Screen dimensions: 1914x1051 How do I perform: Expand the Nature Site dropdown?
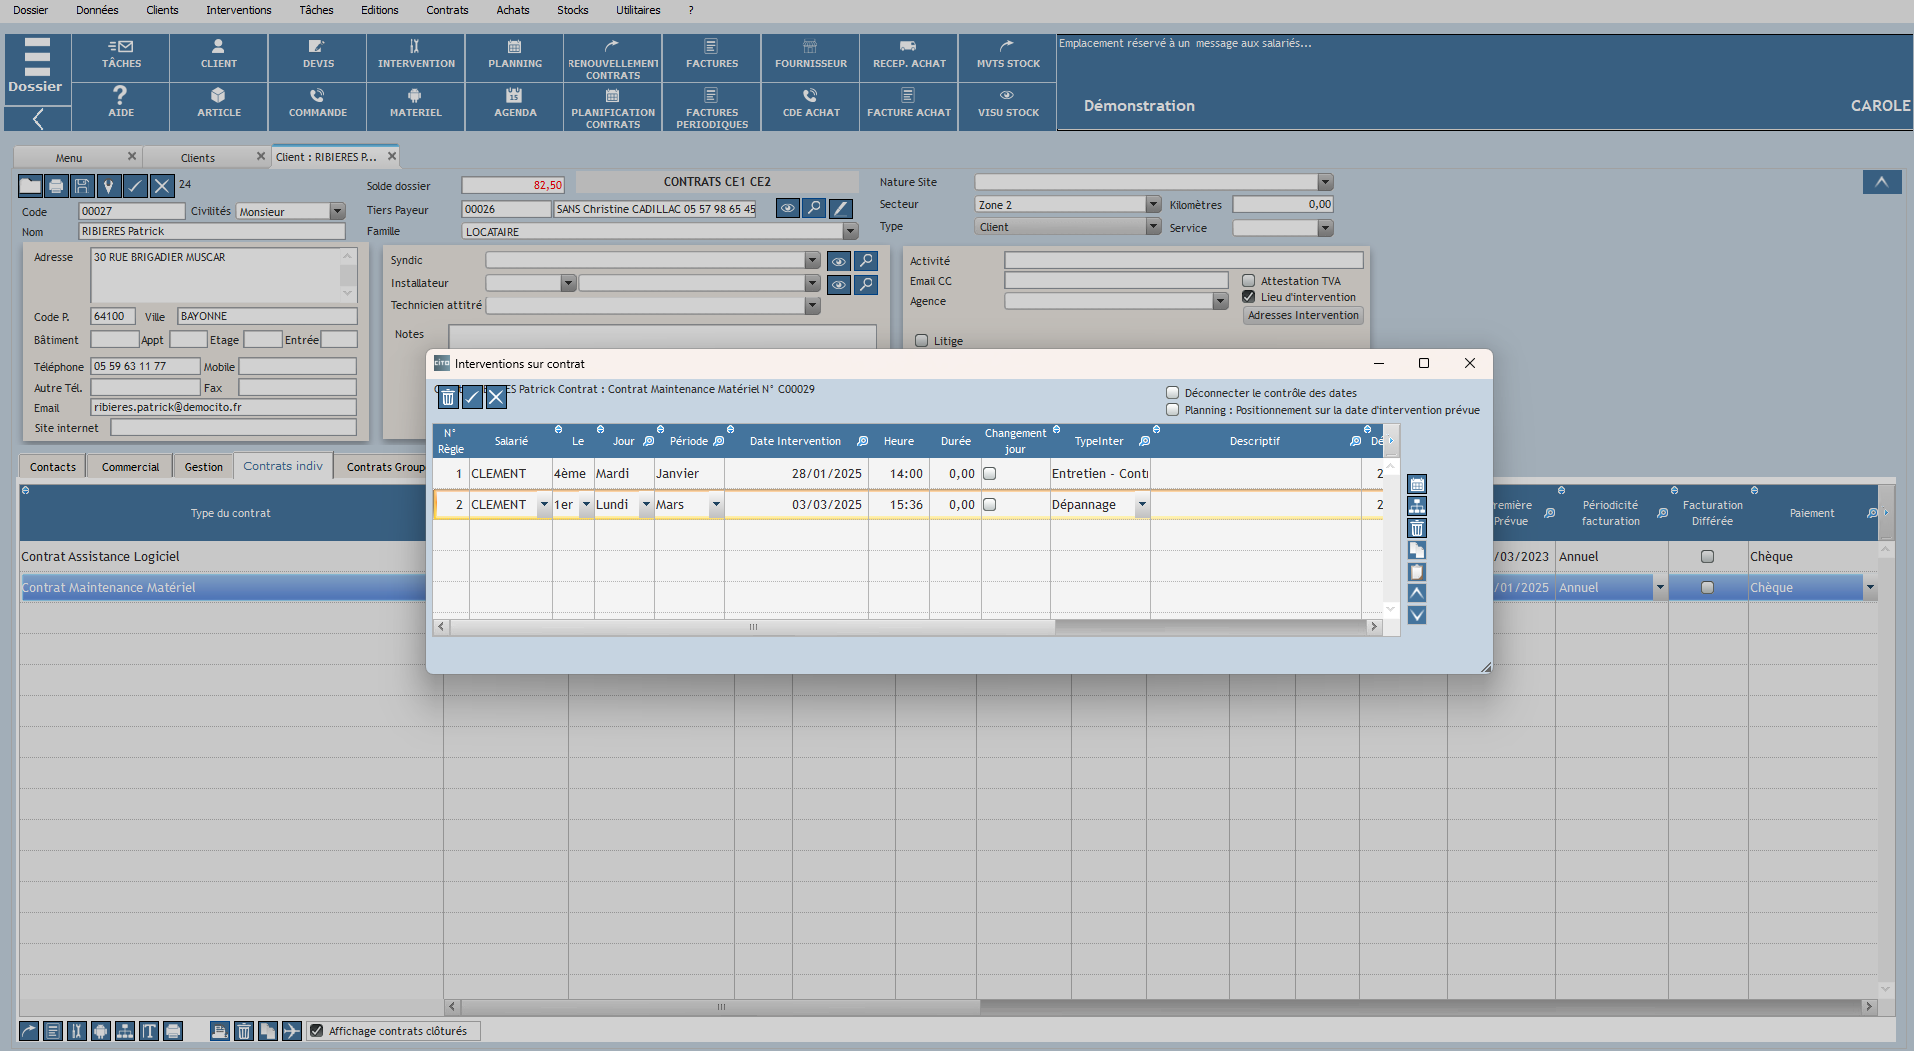click(x=1325, y=182)
